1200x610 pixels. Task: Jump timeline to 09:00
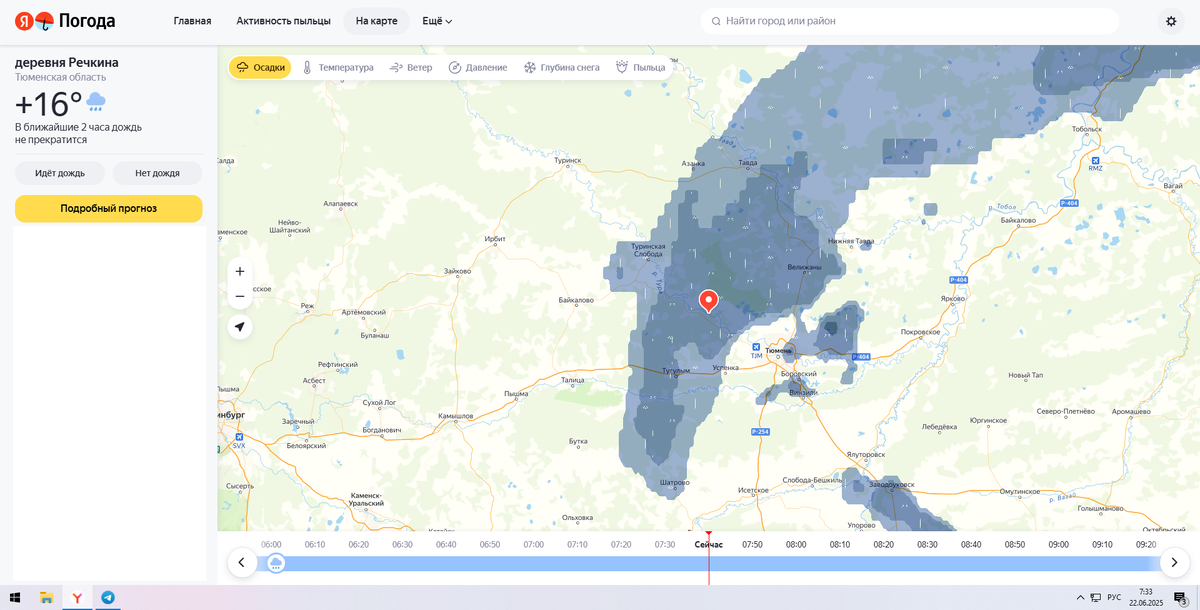click(x=1058, y=544)
